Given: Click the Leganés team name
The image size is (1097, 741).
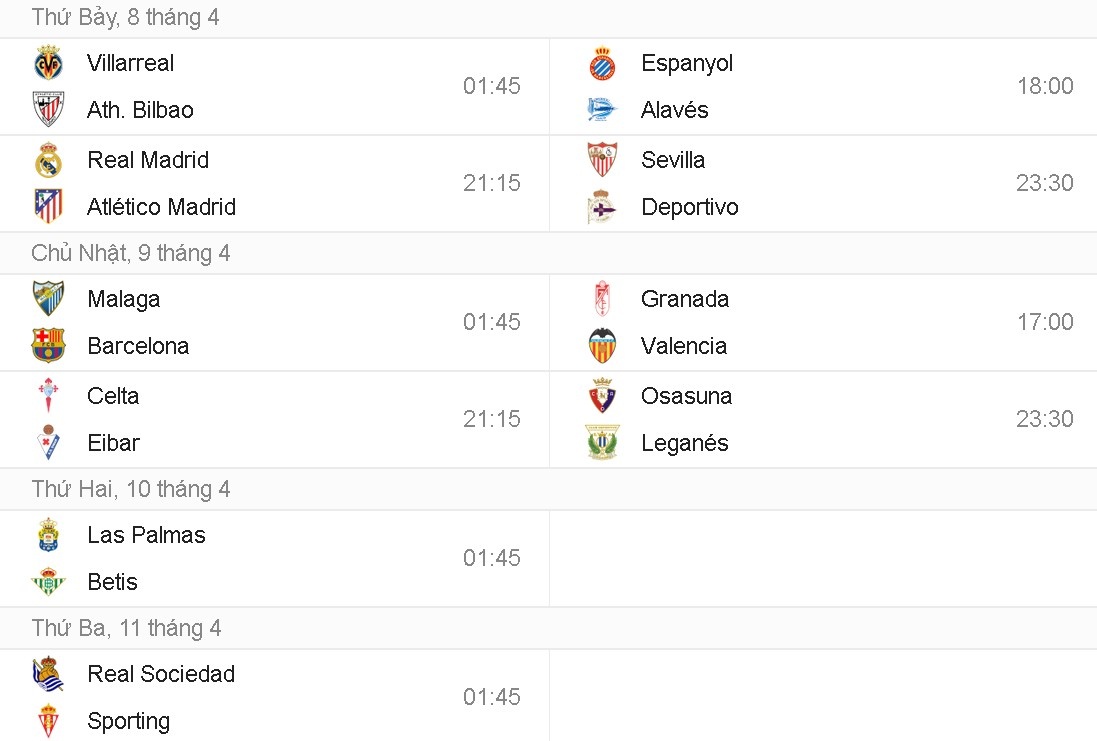Looking at the screenshot, I should (x=685, y=443).
